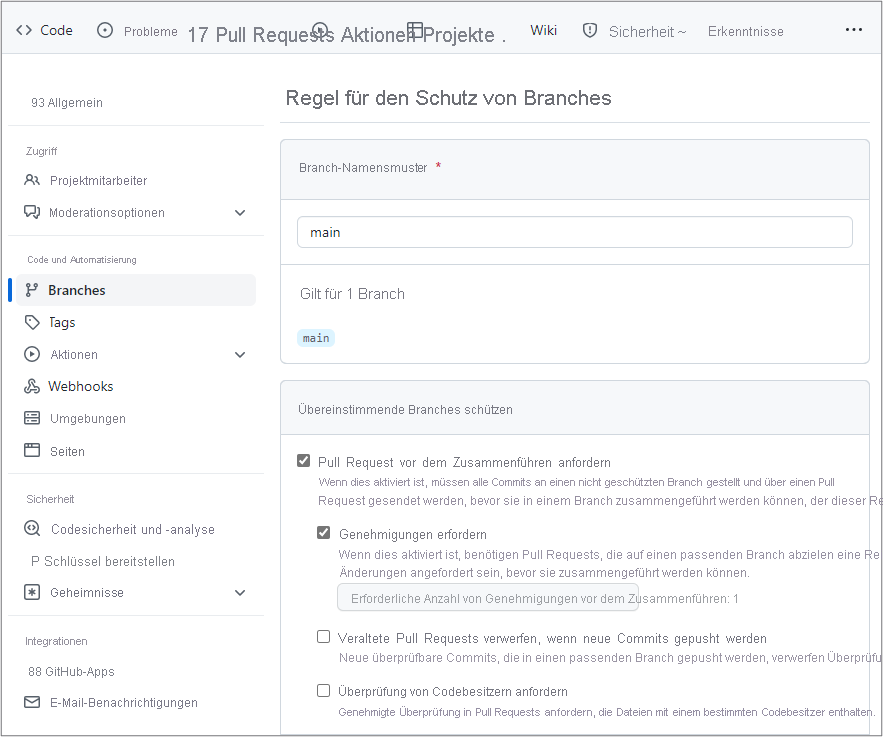Screen dimensions: 883x737
Task: Open Webhooks settings
Action: [81, 386]
